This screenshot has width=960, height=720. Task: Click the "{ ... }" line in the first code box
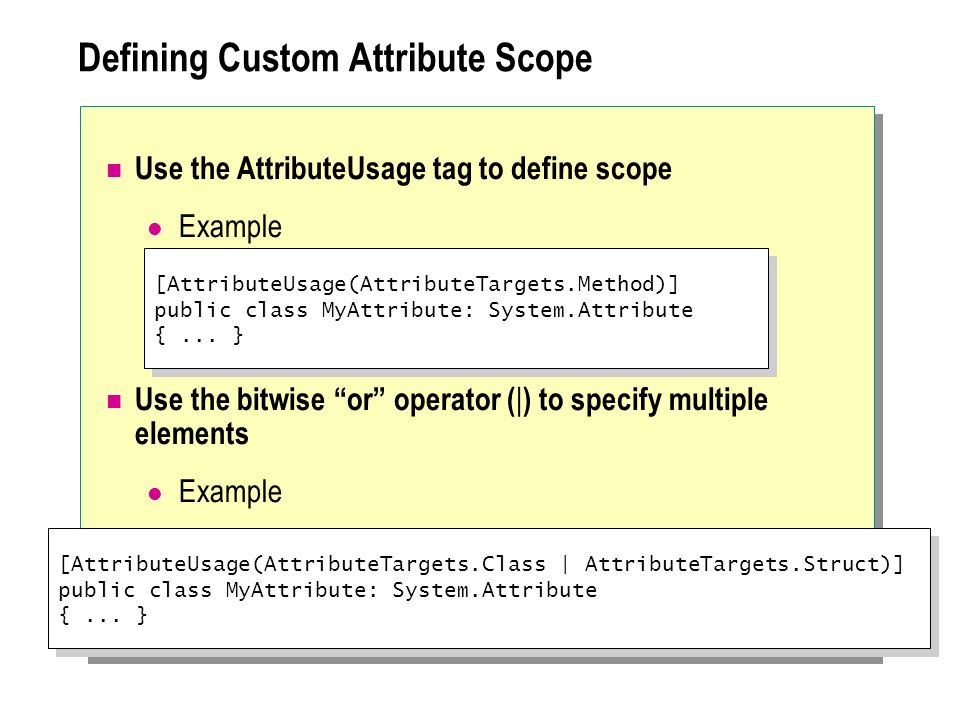pos(199,336)
